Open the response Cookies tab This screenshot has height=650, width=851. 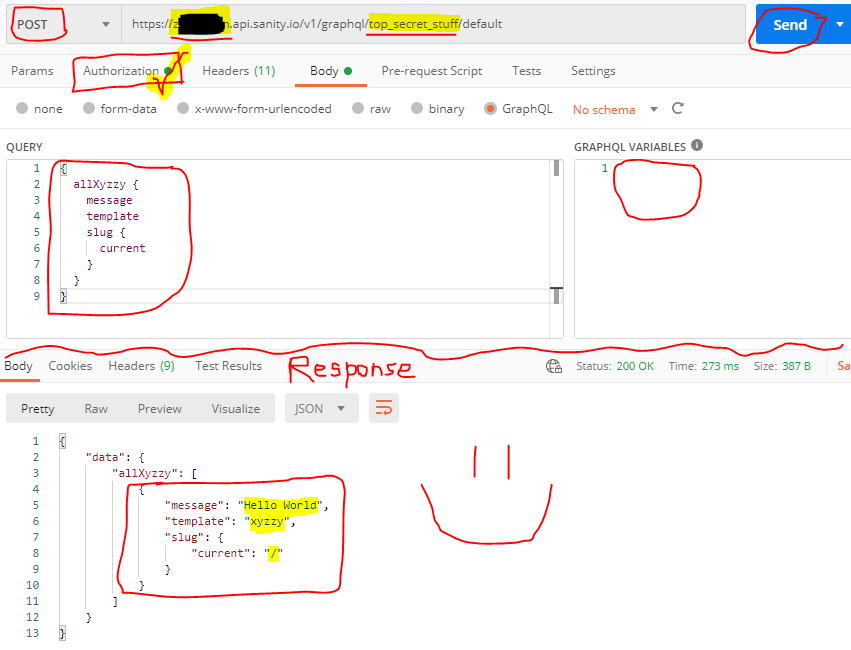(x=70, y=366)
